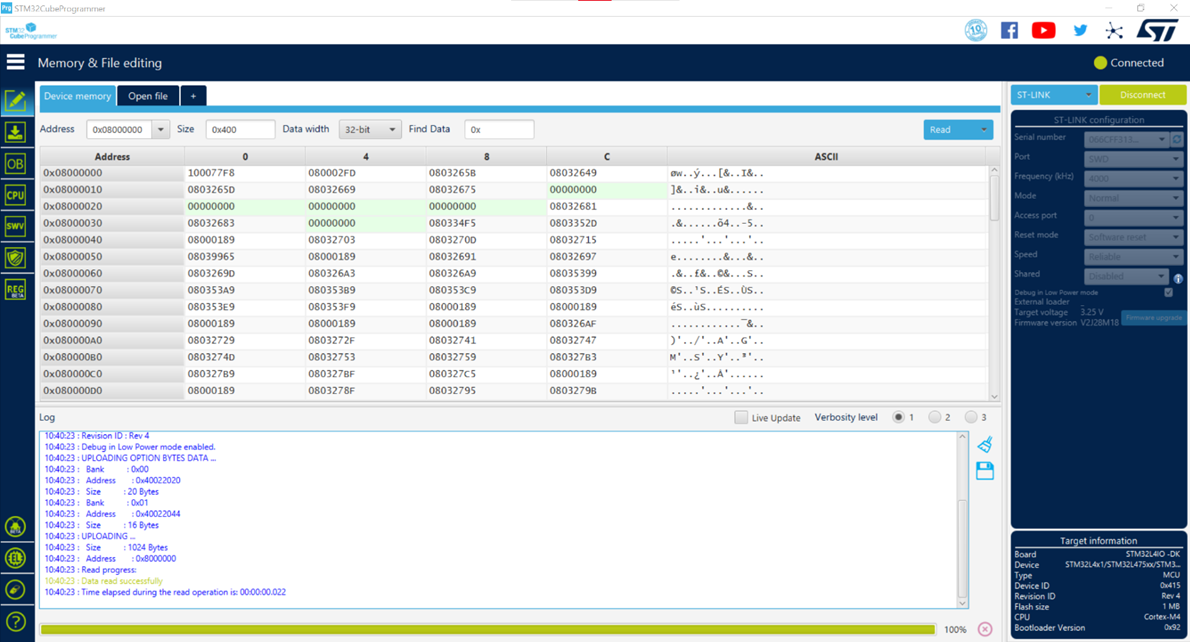The width and height of the screenshot is (1190, 642).
Task: Open the Port SWD dropdown
Action: point(1133,159)
